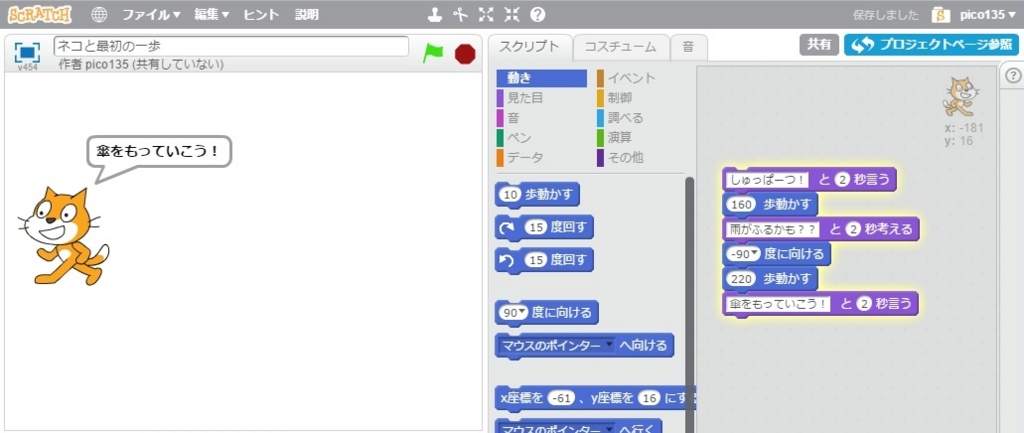Click the pico135 account avatar icon
The image size is (1024, 433).
941,14
